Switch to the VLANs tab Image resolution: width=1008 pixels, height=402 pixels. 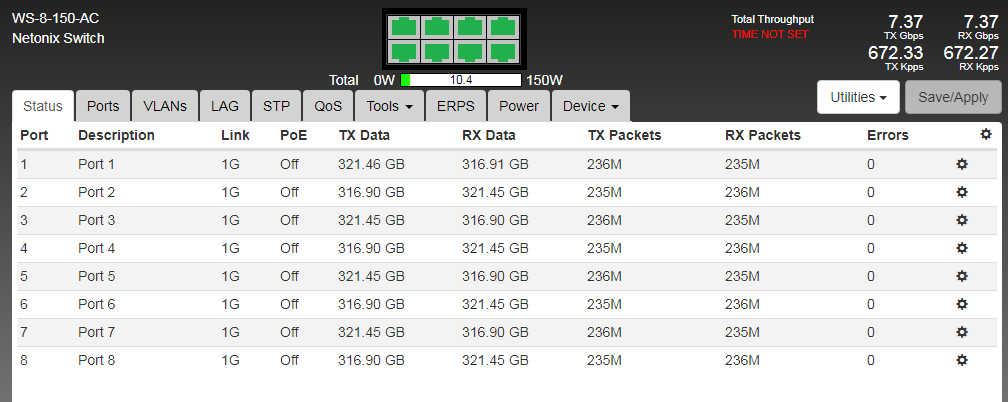click(x=165, y=106)
